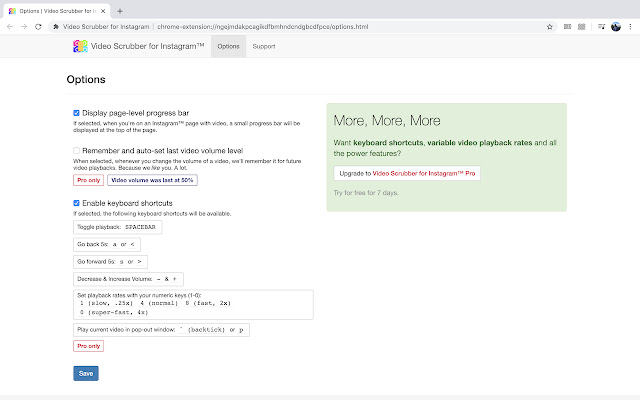Image resolution: width=640 pixels, height=400 pixels.
Task: Click Video volume was last at 50% badge
Action: point(152,180)
